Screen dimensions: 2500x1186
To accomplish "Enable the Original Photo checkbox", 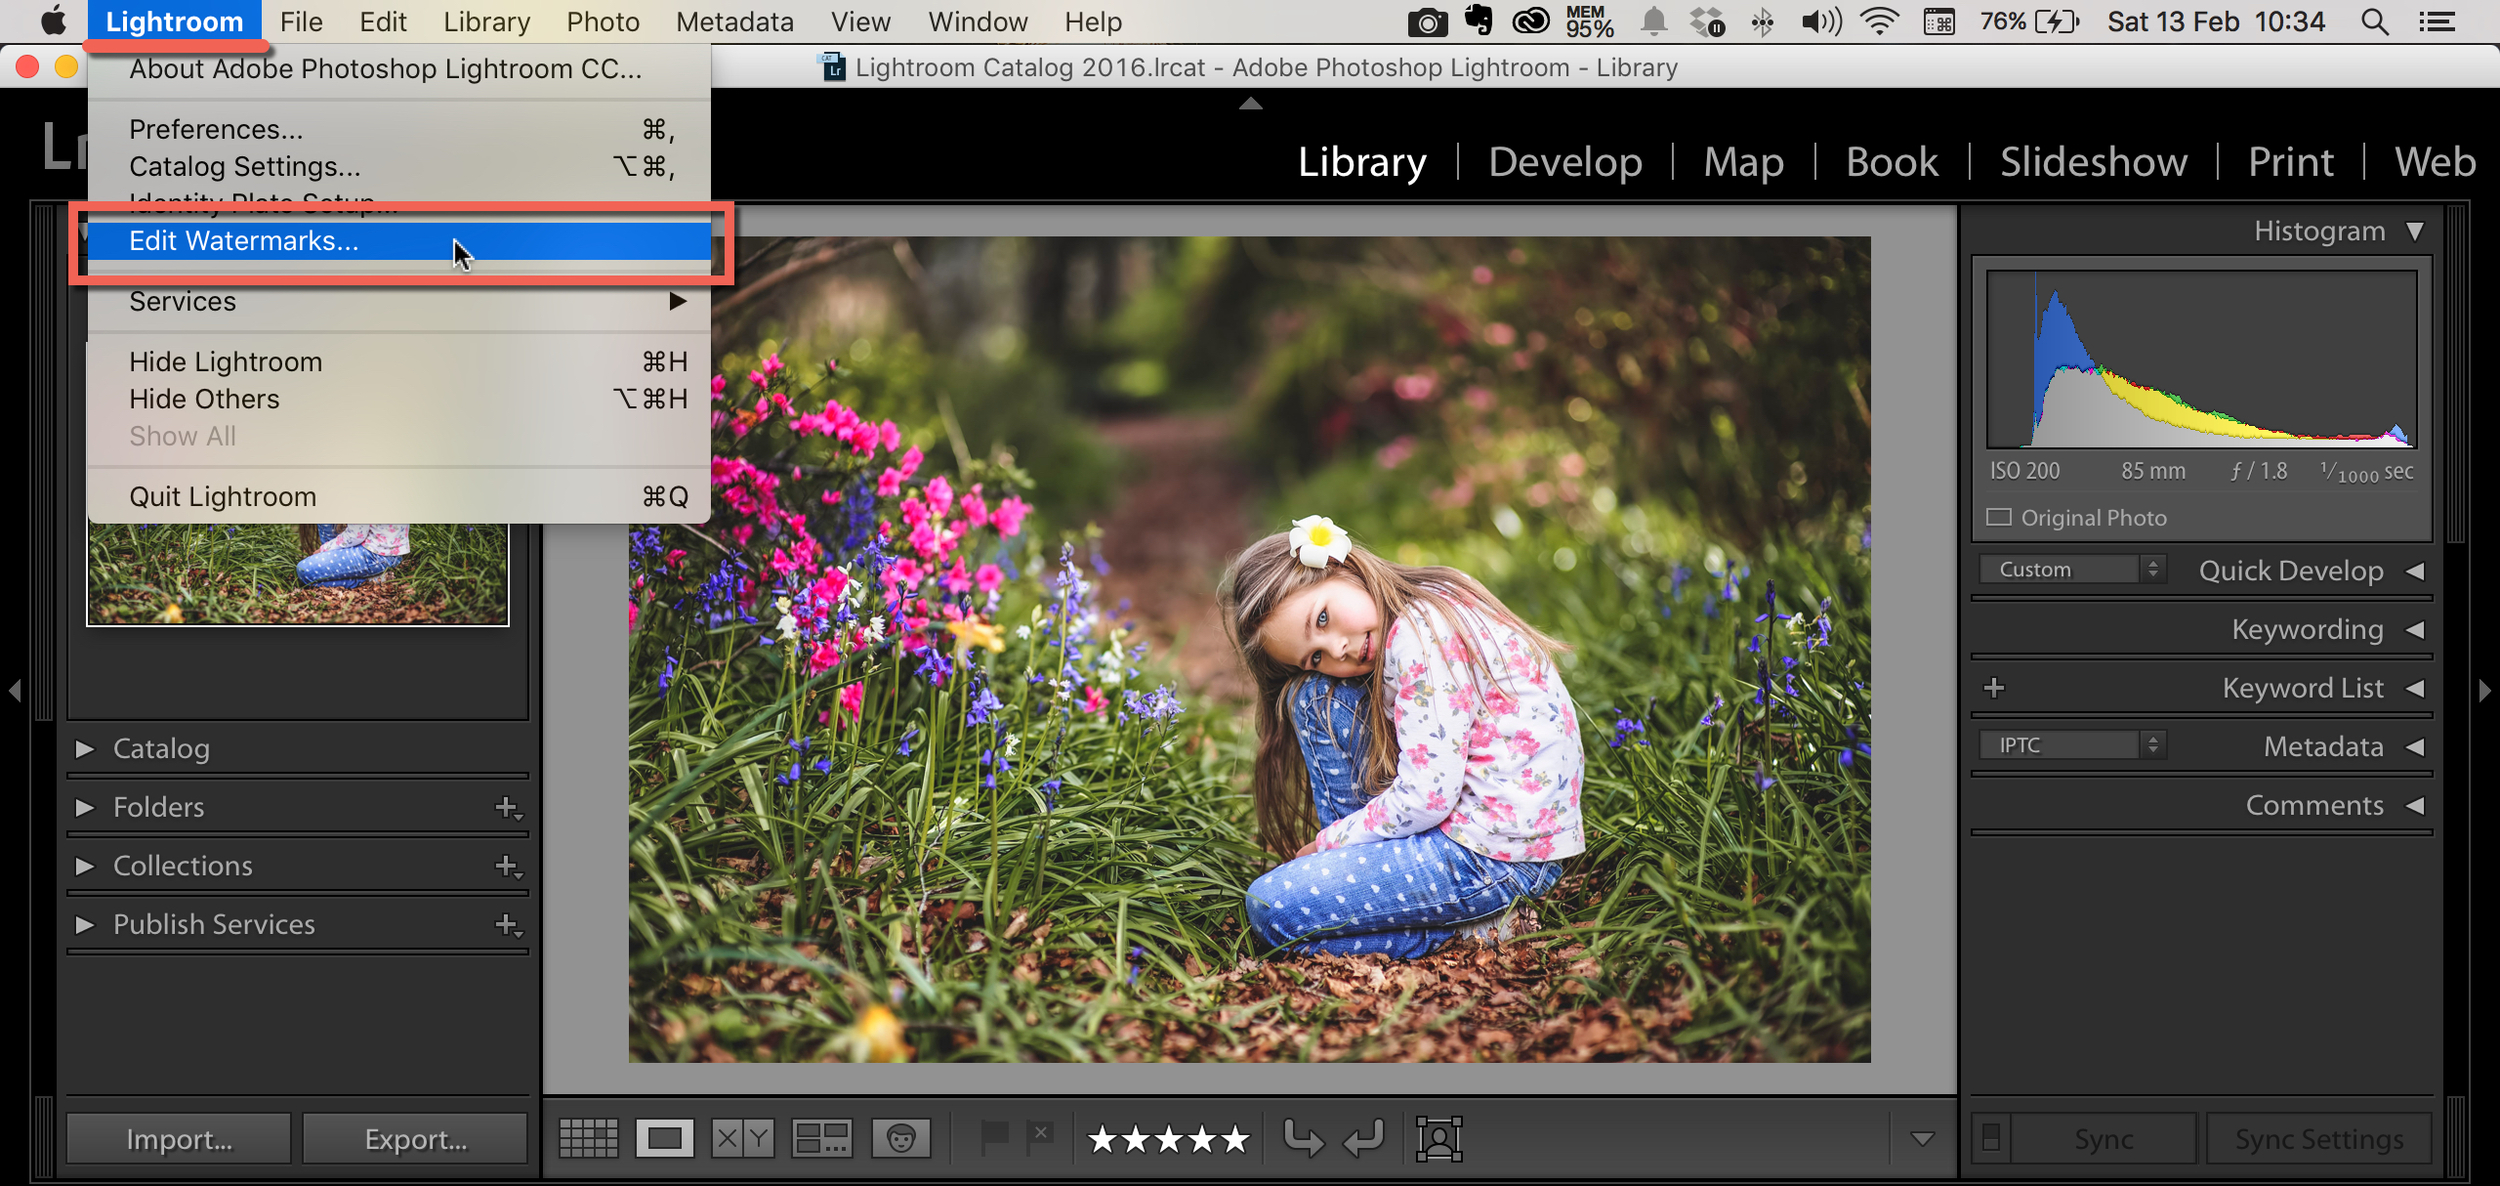I will pyautogui.click(x=2000, y=517).
